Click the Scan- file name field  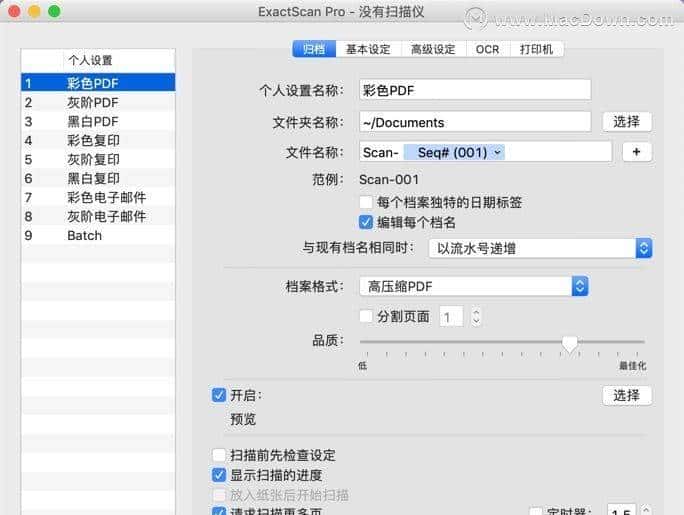click(x=486, y=152)
